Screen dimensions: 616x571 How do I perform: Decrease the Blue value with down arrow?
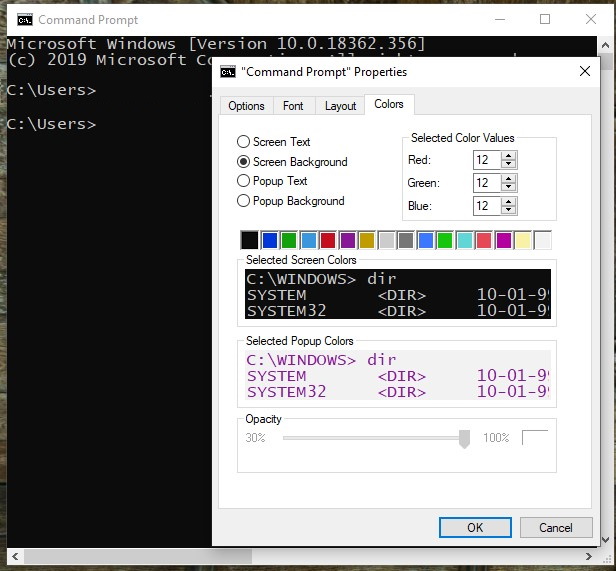(508, 210)
